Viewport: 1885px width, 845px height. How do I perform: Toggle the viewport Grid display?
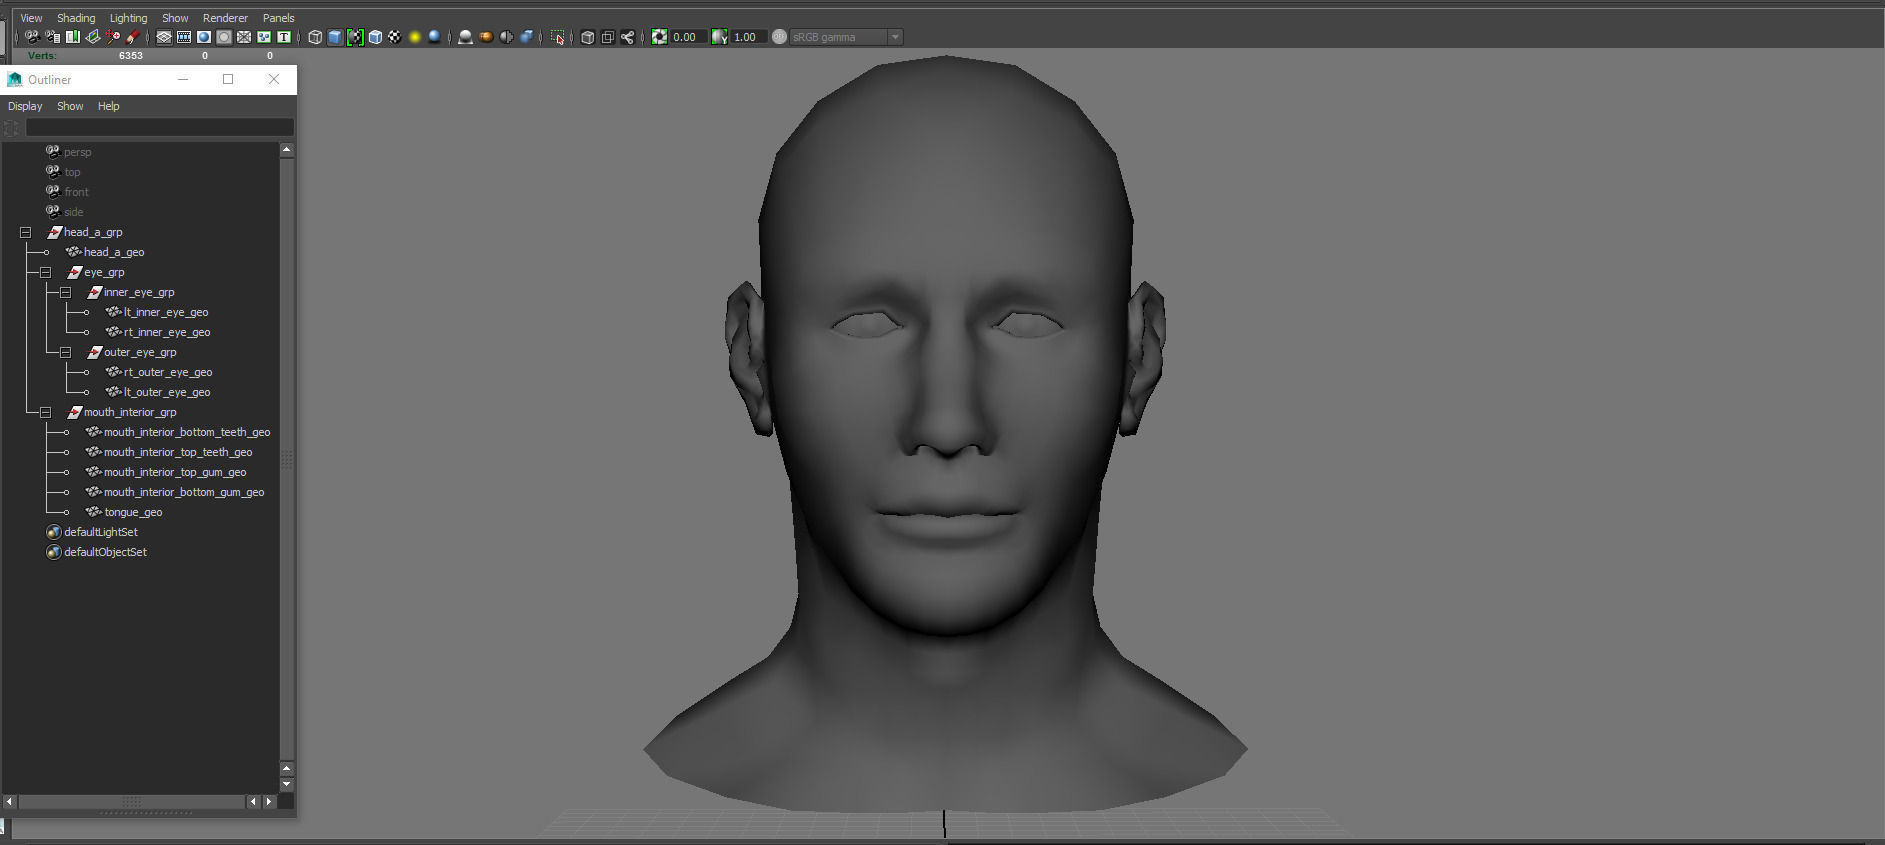pyautogui.click(x=164, y=37)
